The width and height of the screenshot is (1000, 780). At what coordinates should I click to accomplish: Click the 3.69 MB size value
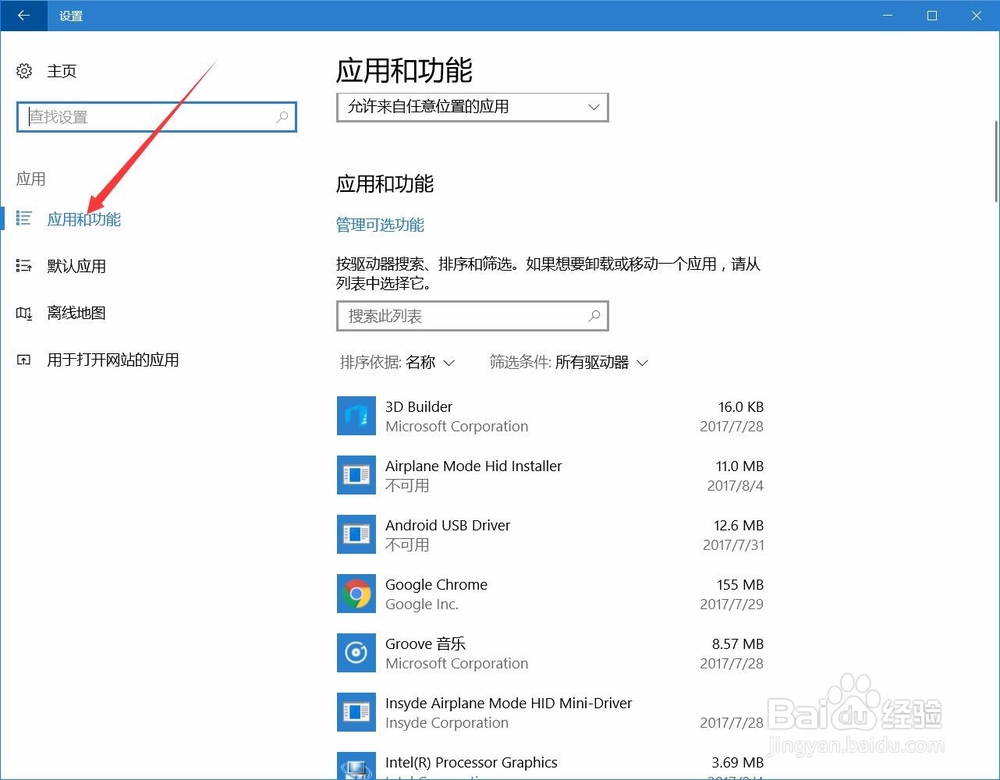coord(737,763)
